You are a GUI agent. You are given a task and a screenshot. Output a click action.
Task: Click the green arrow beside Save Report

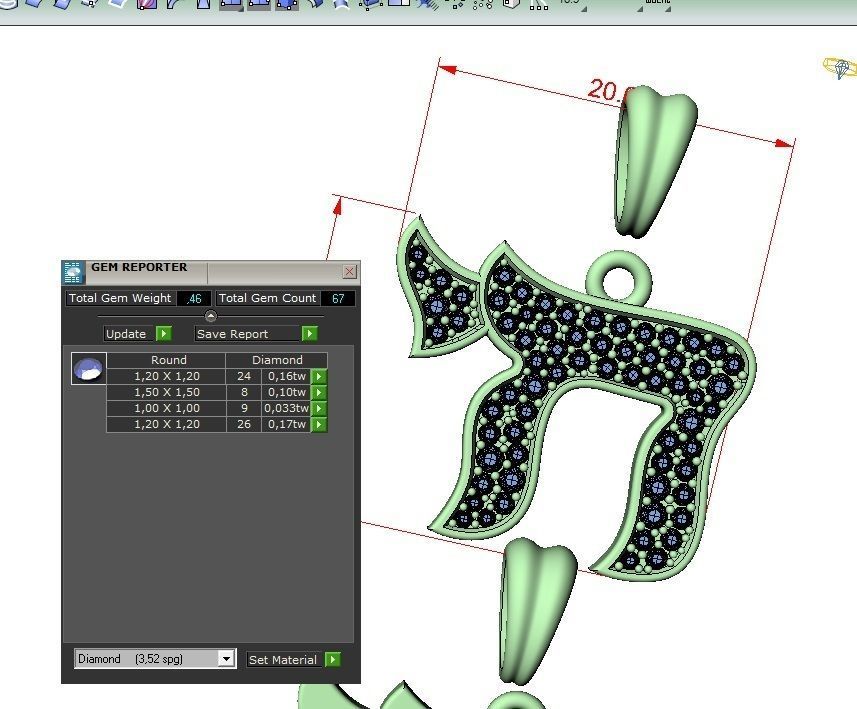coord(309,333)
